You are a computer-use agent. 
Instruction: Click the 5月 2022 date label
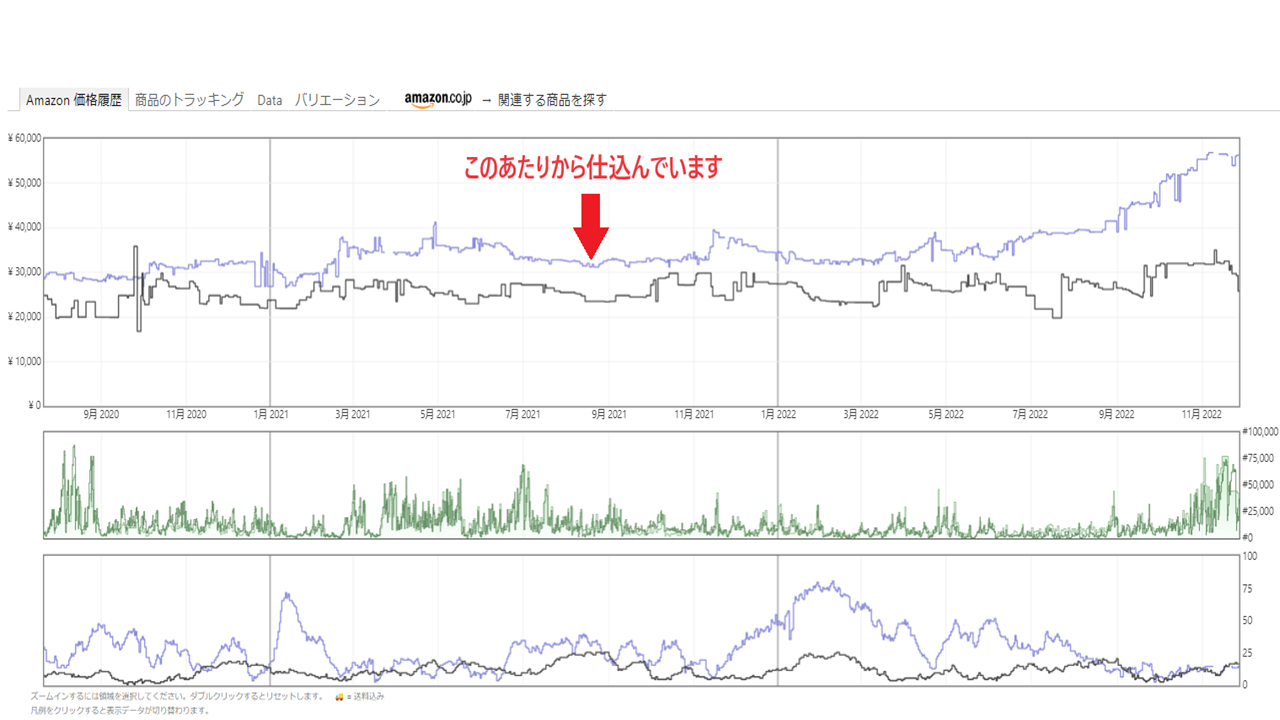946,414
